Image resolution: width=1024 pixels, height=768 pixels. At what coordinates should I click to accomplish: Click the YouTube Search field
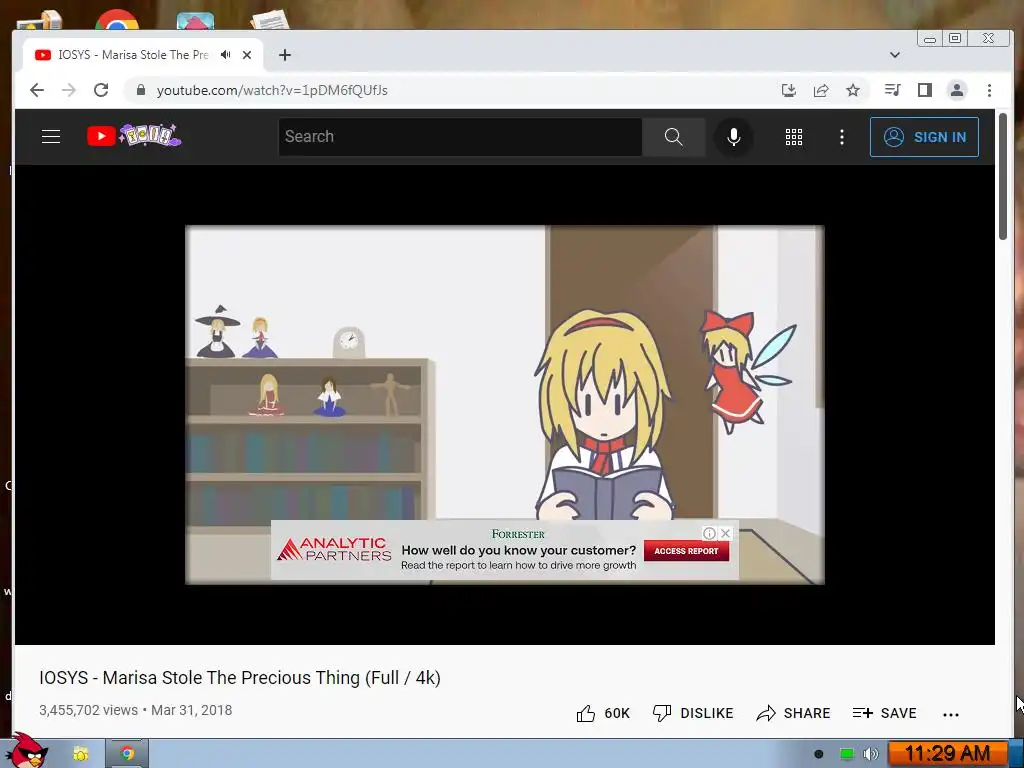click(x=460, y=136)
